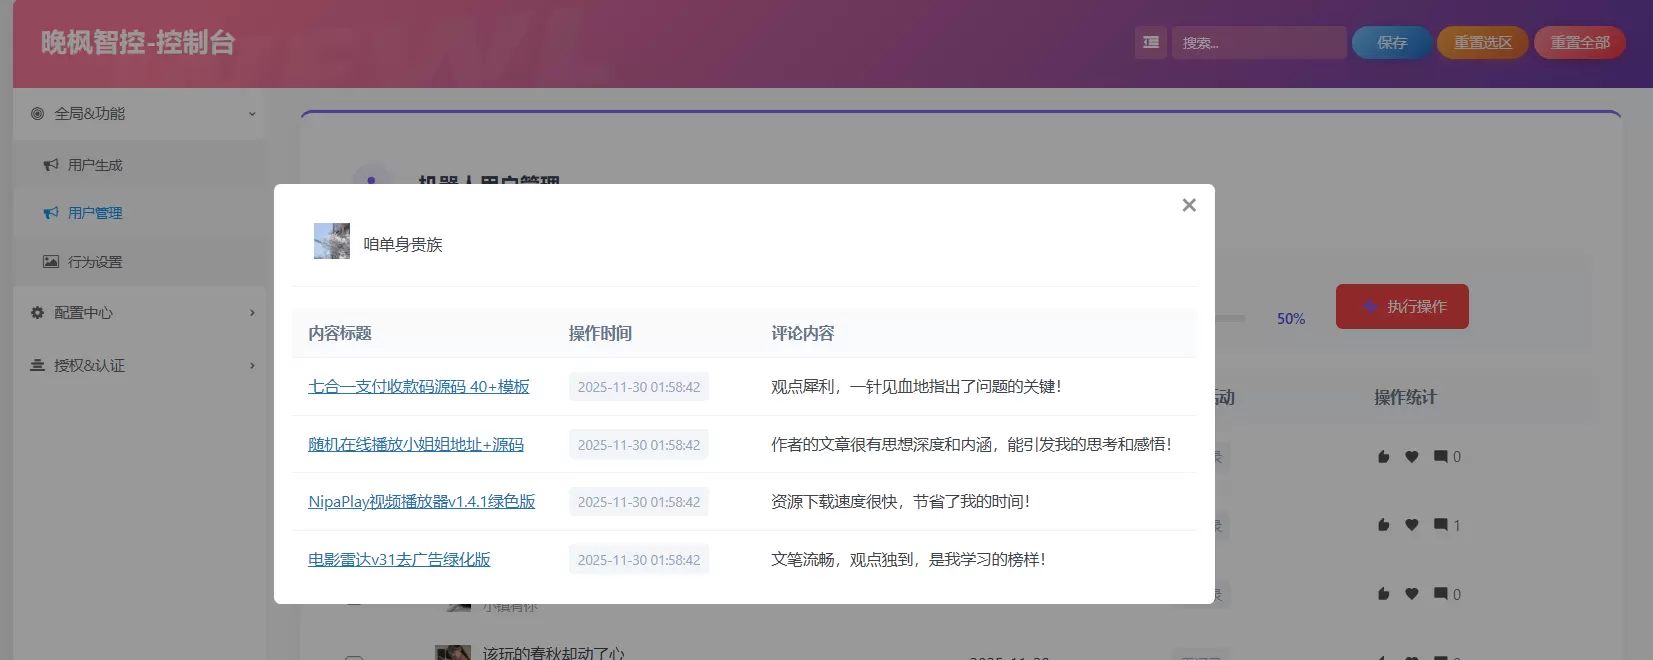The width and height of the screenshot is (1653, 660).
Task: Collapse the 全局&功能 sidebar section
Action: tap(140, 114)
